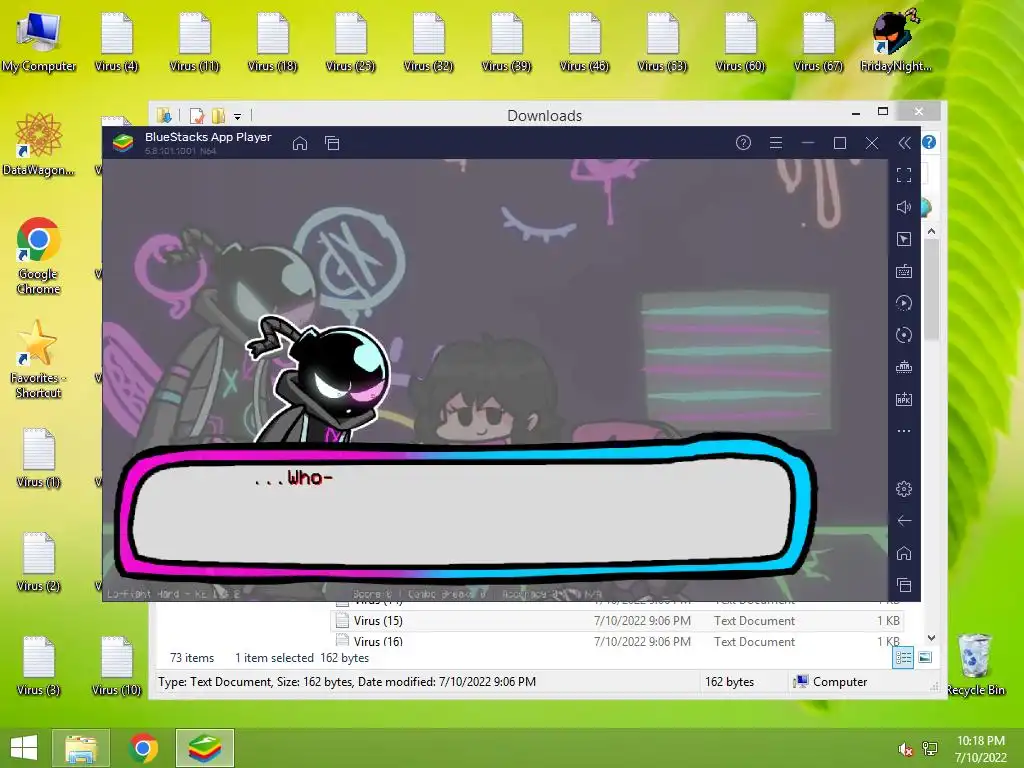Image resolution: width=1024 pixels, height=768 pixels.
Task: Show more BlueStacks sidebar tools (three dots)
Action: point(904,431)
